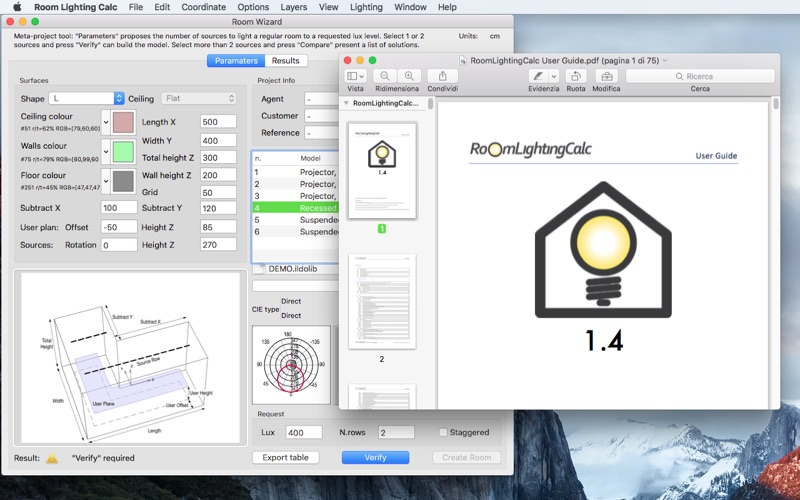Switch to the Results tab
Screen dimensions: 800x500
(x=285, y=60)
